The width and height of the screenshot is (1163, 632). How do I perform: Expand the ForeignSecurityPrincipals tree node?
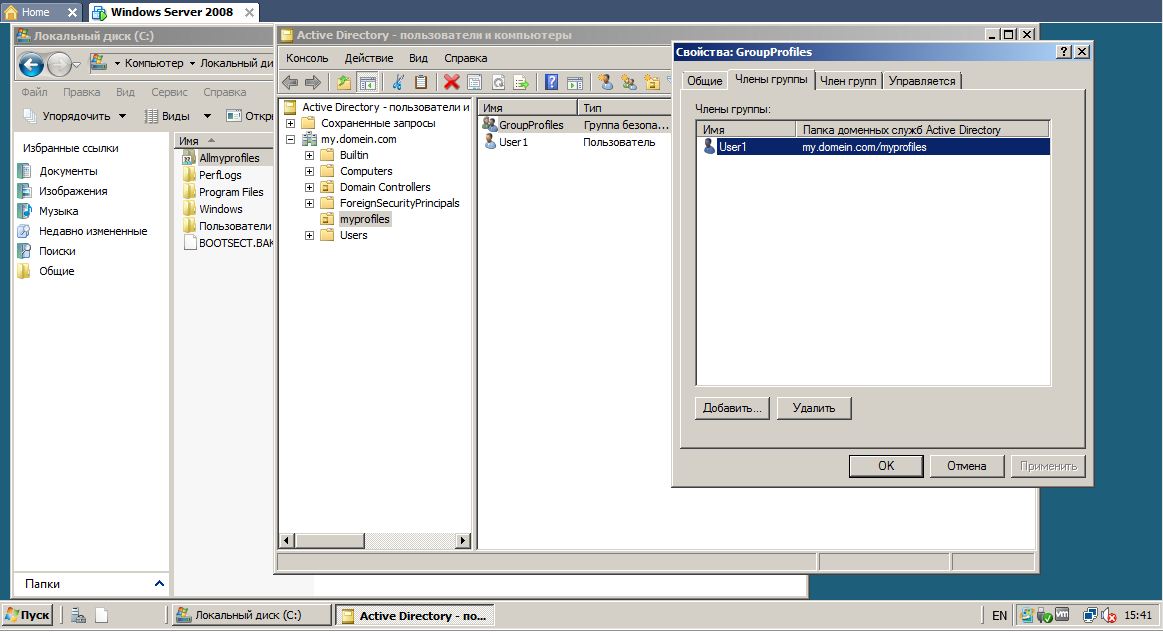pos(309,203)
